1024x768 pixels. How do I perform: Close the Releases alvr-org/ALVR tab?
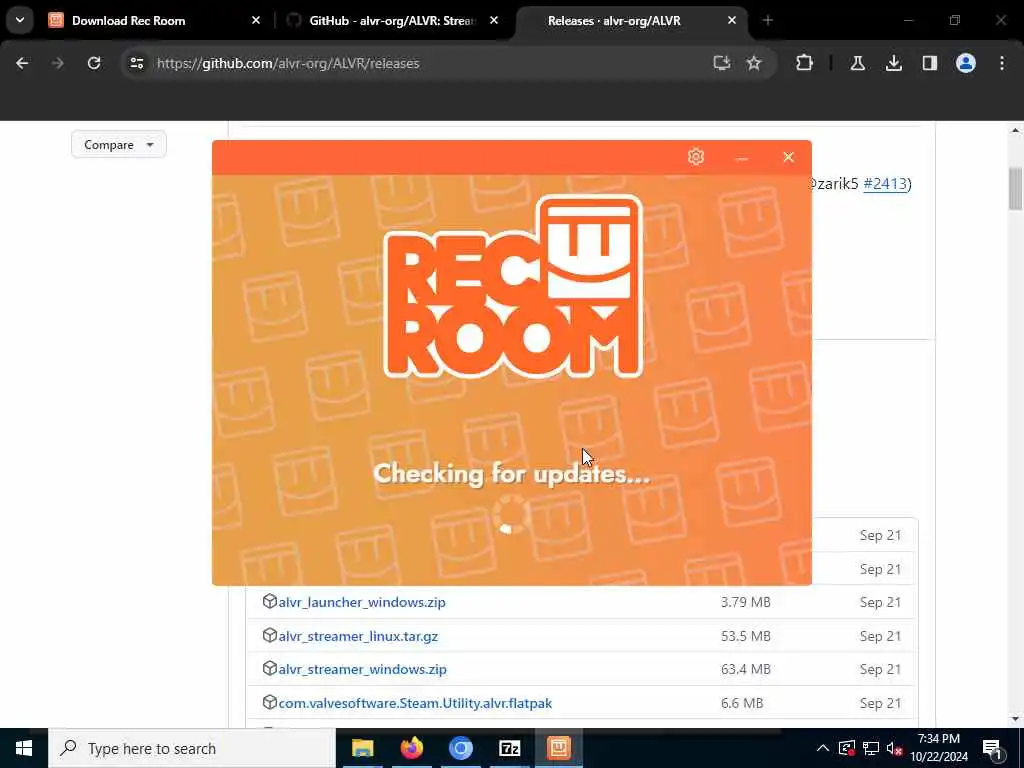coord(732,21)
